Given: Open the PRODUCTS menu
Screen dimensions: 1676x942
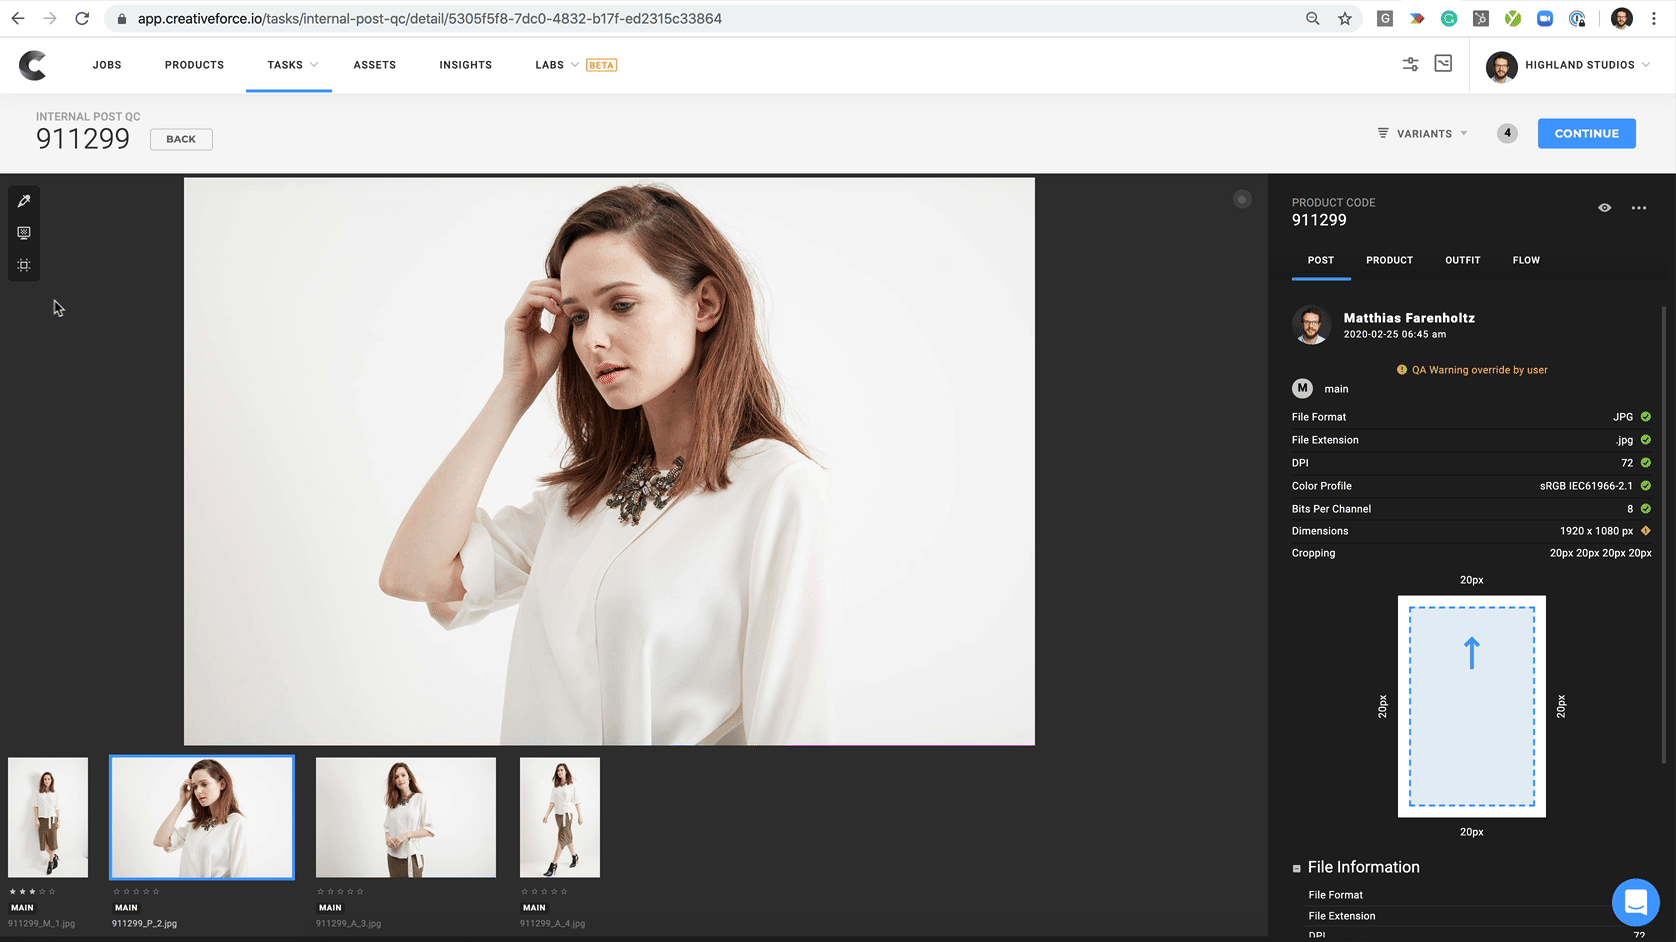Looking at the screenshot, I should (x=194, y=65).
